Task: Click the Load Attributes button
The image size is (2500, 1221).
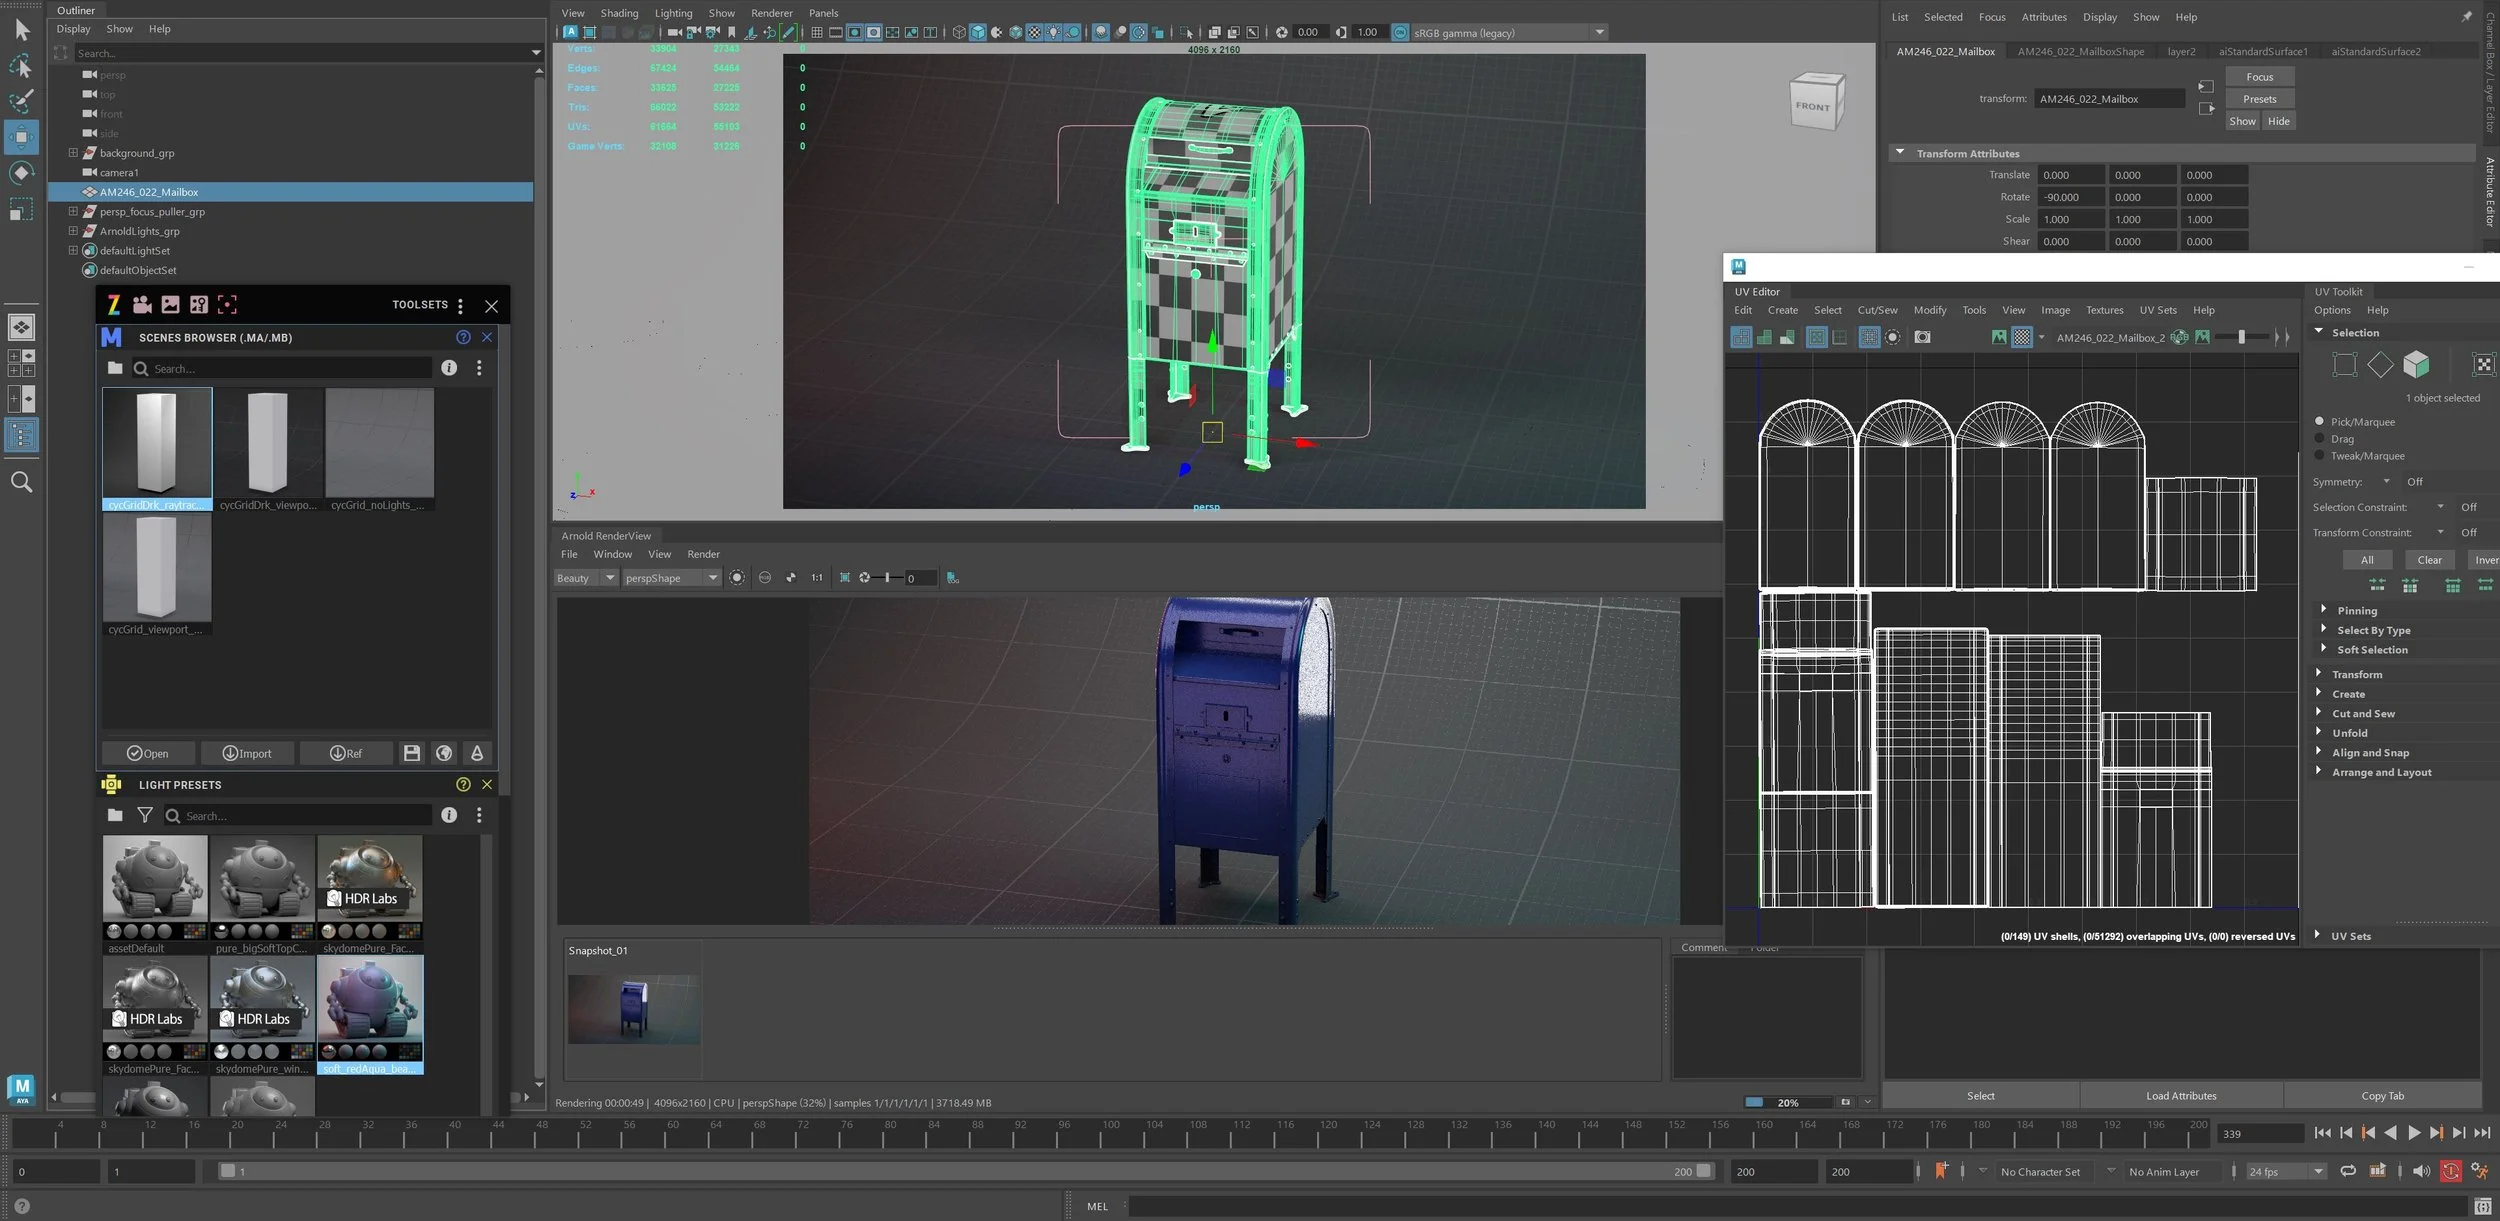Action: click(2181, 1095)
